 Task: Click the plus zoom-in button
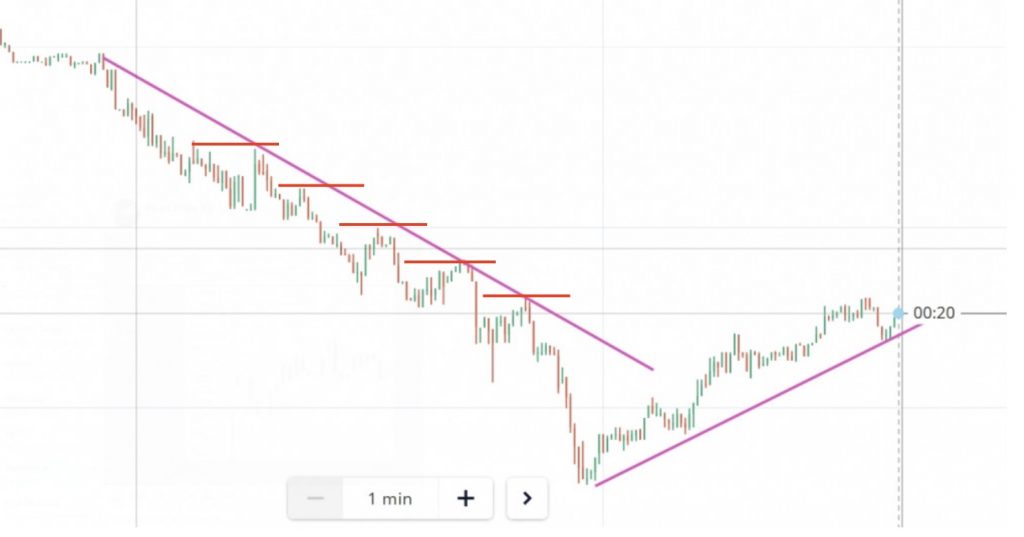465,498
